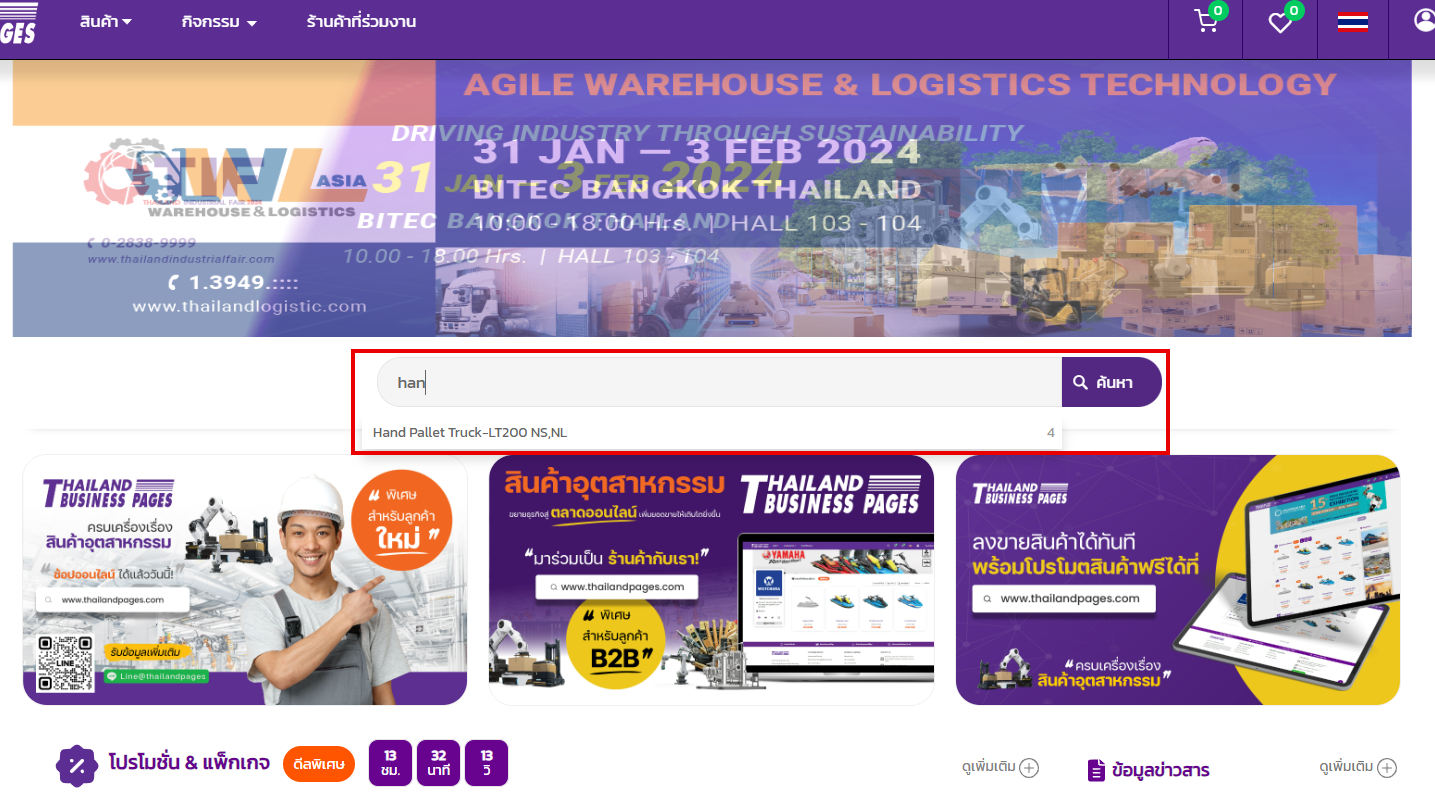Image resolution: width=1435 pixels, height=796 pixels.
Task: Open the B2B industrial products banner
Action: [x=711, y=580]
